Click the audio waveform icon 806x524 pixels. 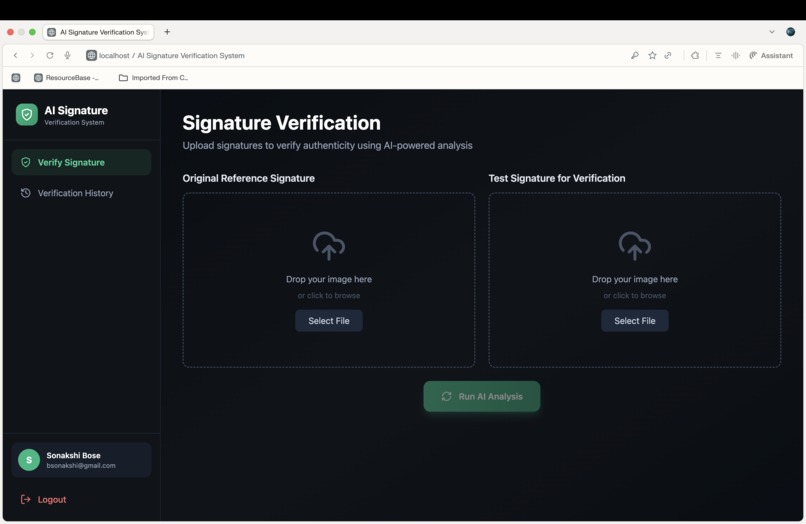[x=736, y=56]
